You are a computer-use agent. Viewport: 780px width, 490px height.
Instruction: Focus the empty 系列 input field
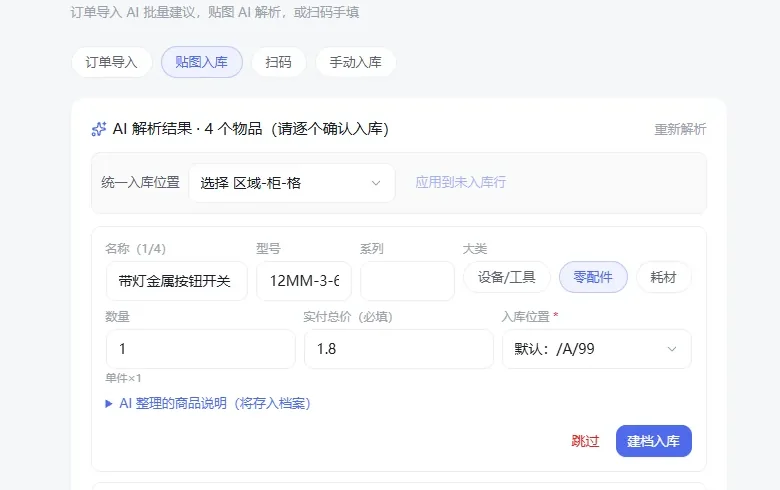[407, 281]
